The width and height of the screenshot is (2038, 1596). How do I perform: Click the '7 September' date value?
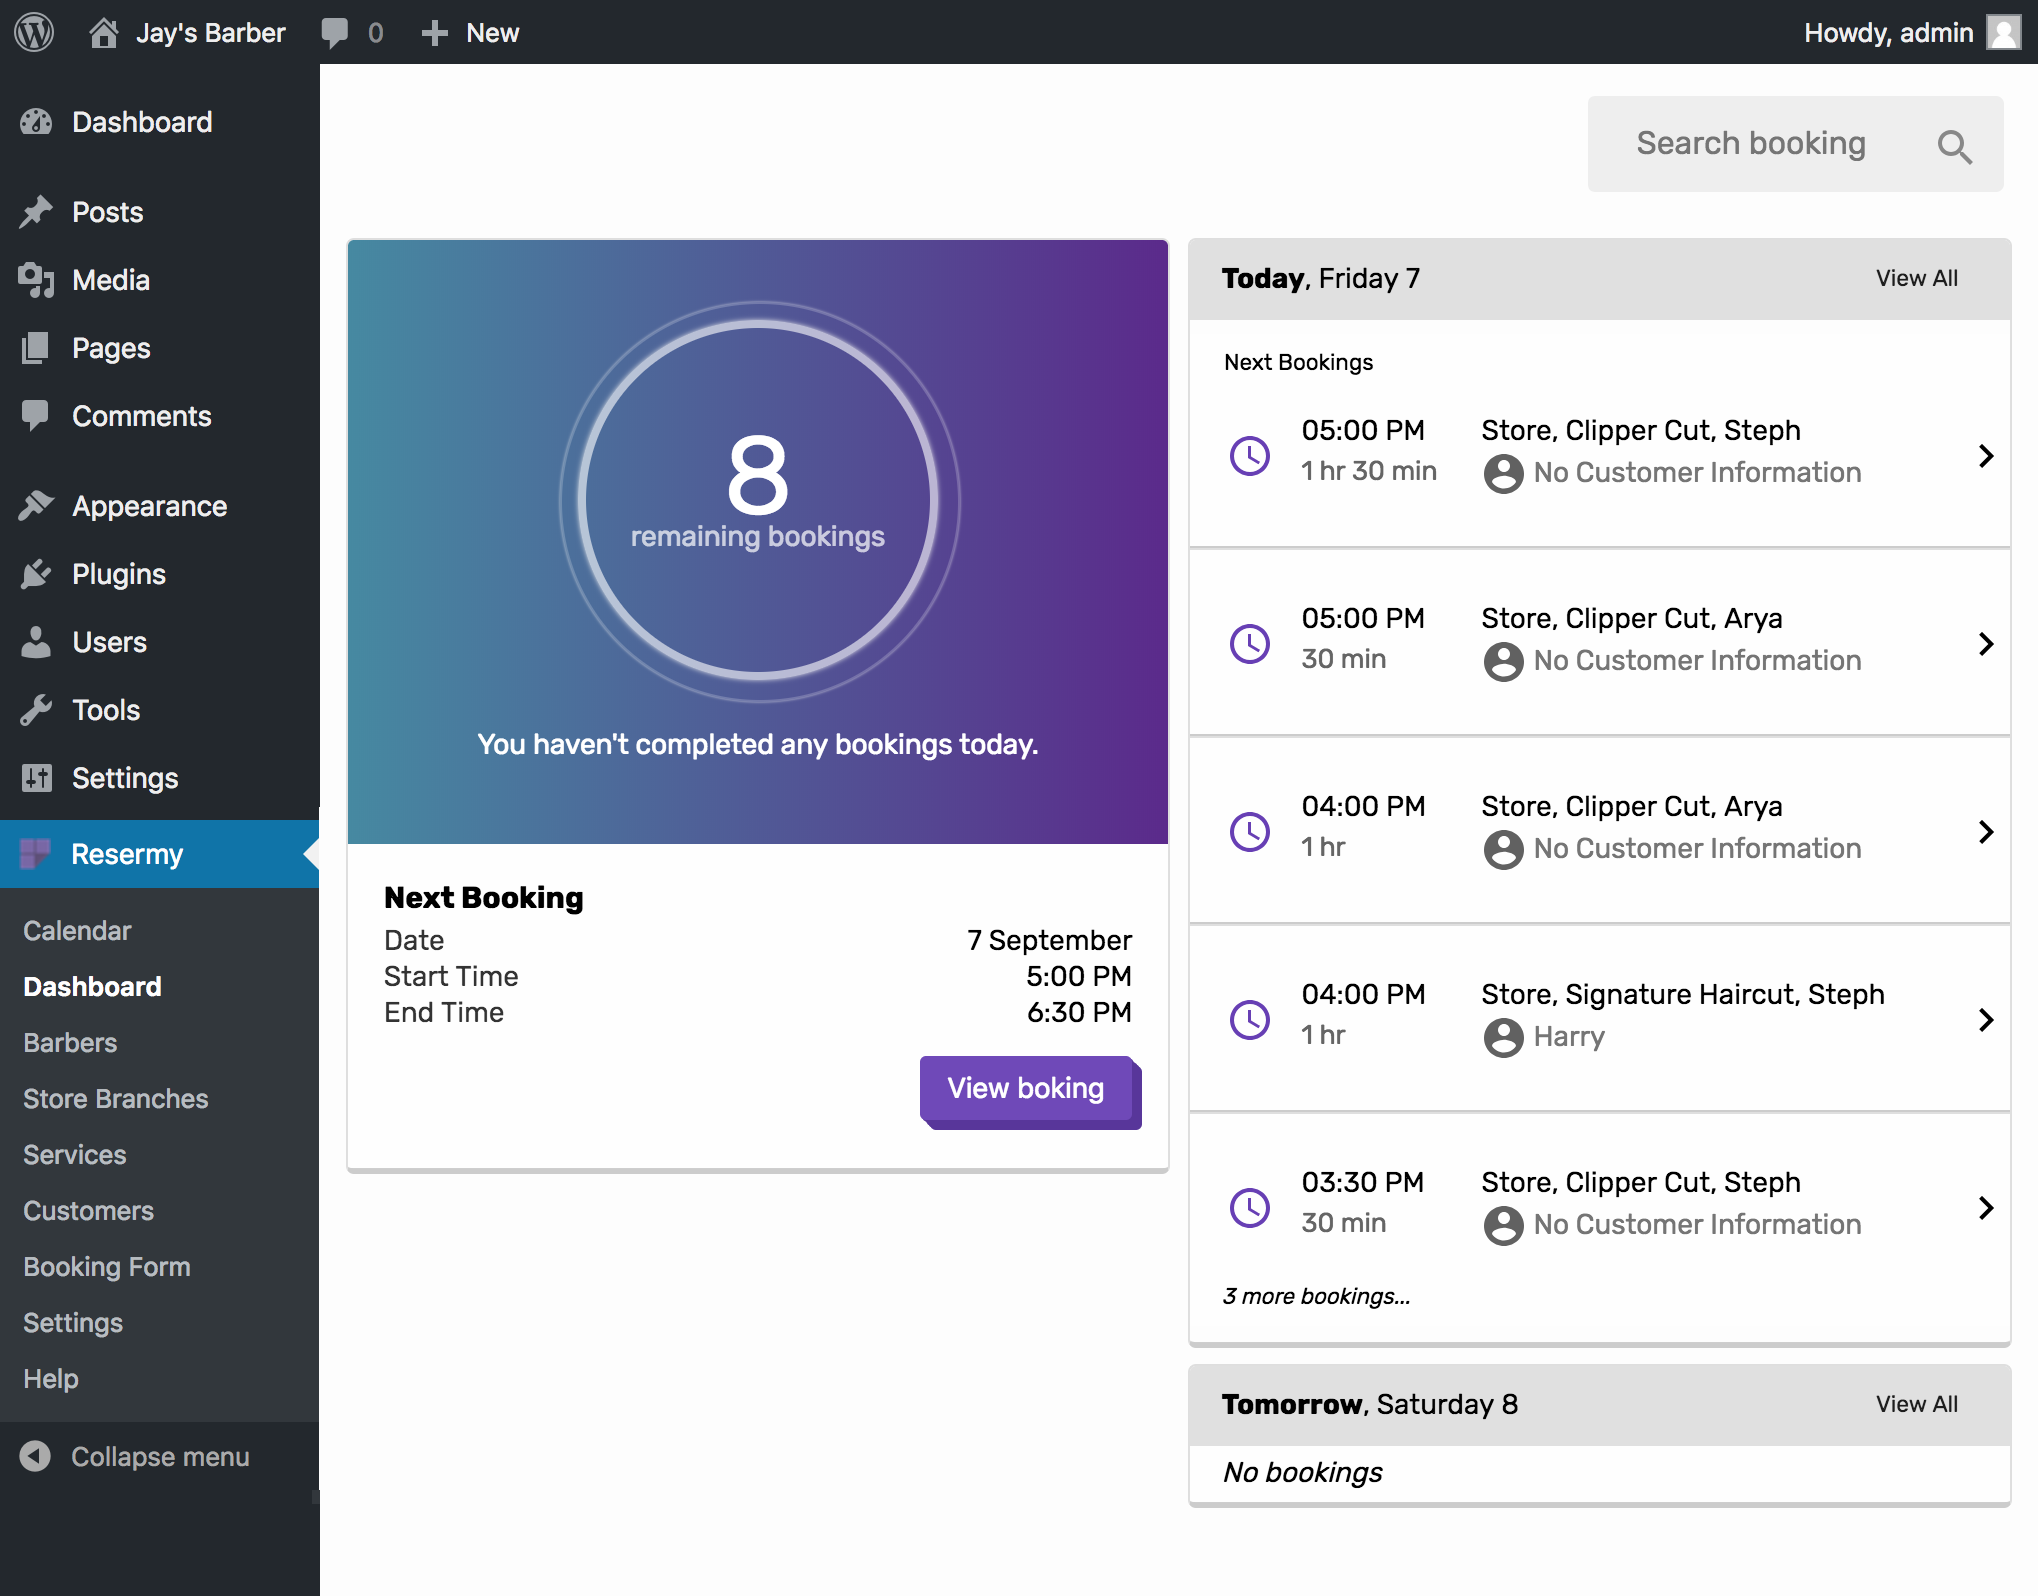(1049, 940)
